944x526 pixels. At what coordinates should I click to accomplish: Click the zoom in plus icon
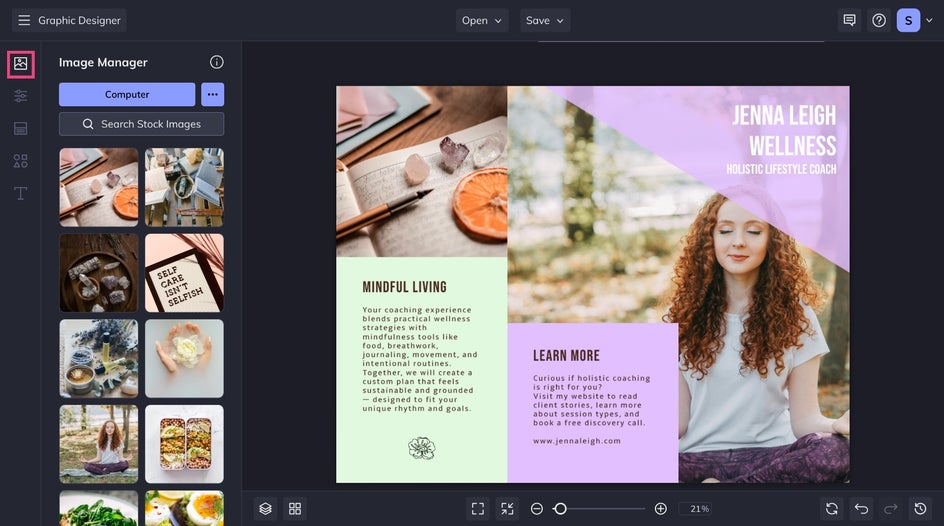660,509
